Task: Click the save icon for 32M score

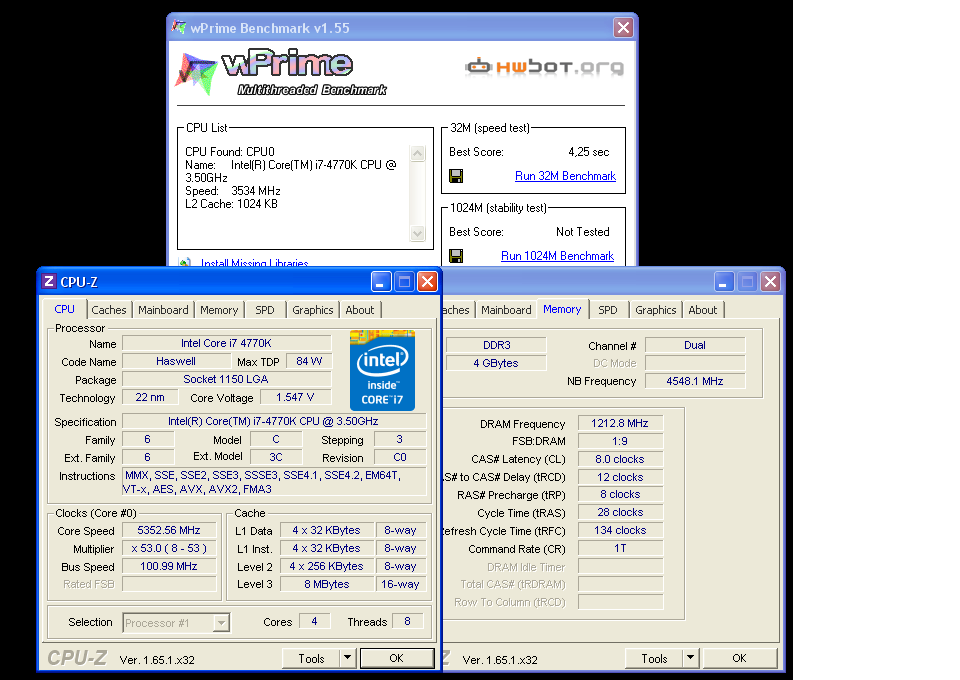Action: click(456, 176)
